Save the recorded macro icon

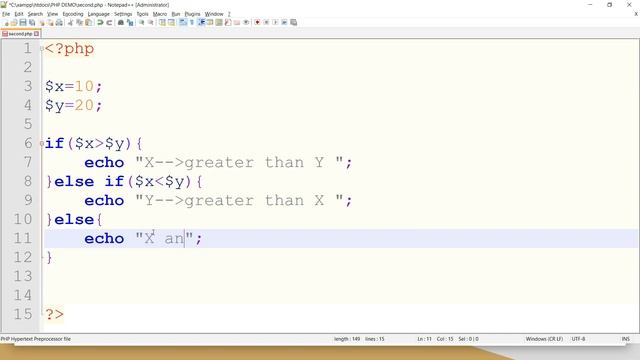pos(293,22)
